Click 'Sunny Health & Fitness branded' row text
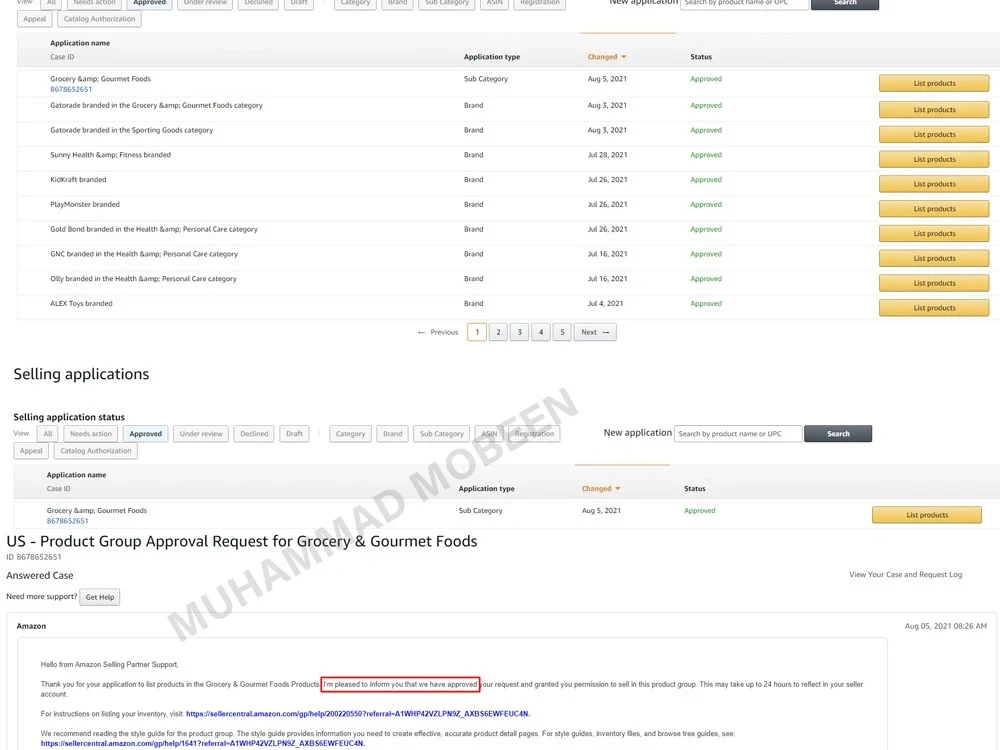Screen dimensions: 1000x750 110,155
